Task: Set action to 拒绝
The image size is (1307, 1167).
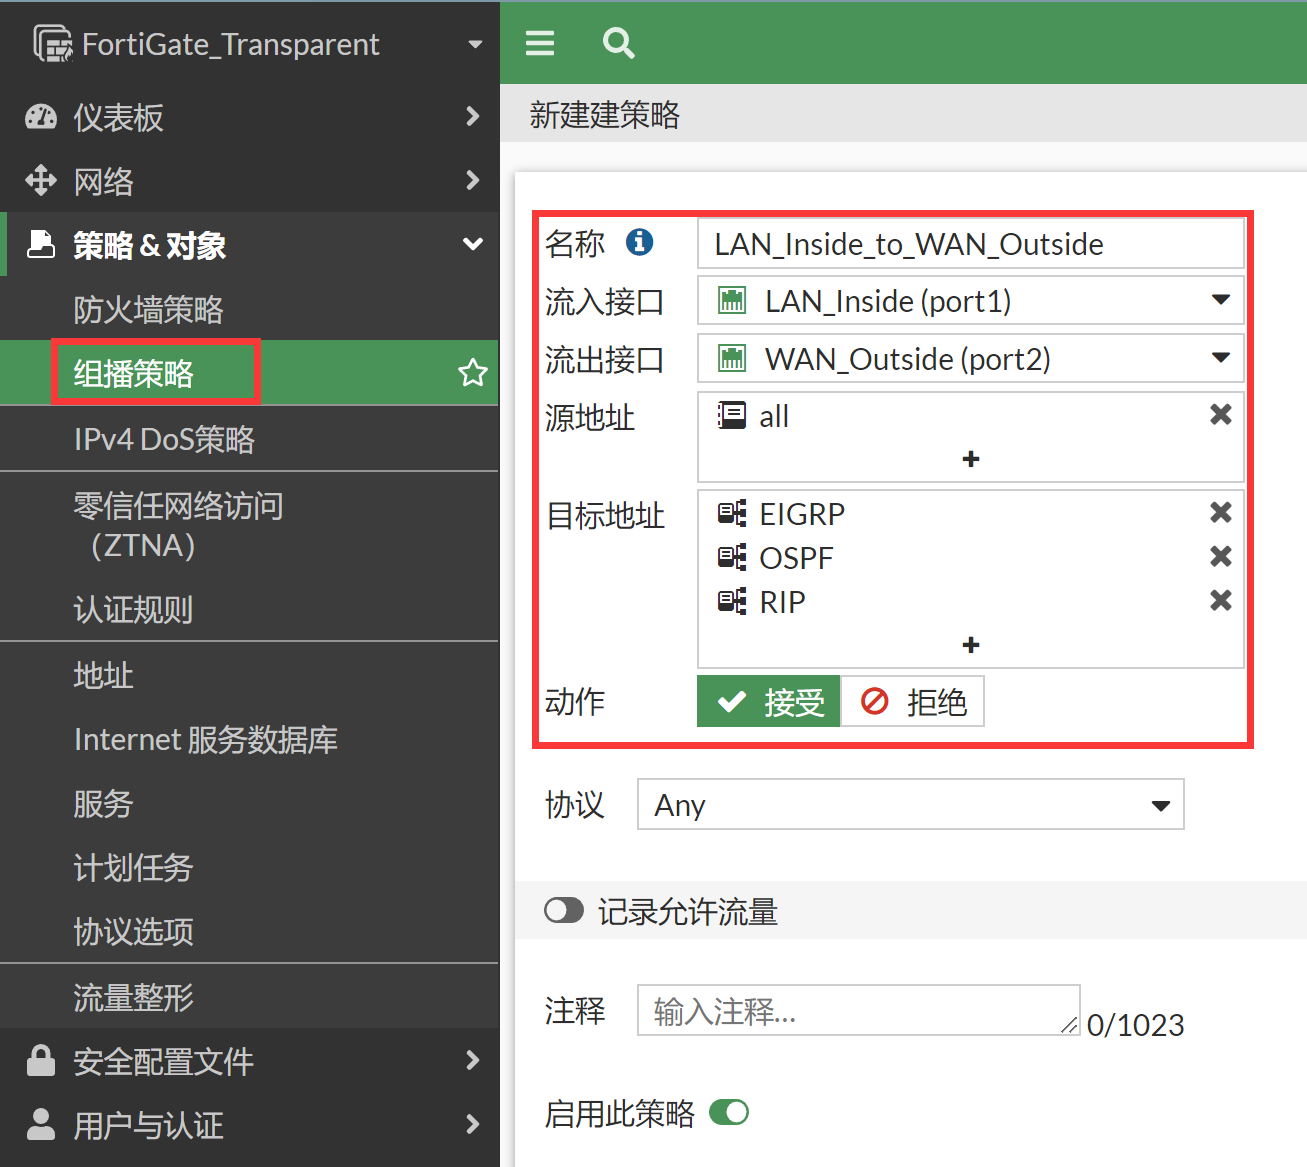Action: pos(913,702)
